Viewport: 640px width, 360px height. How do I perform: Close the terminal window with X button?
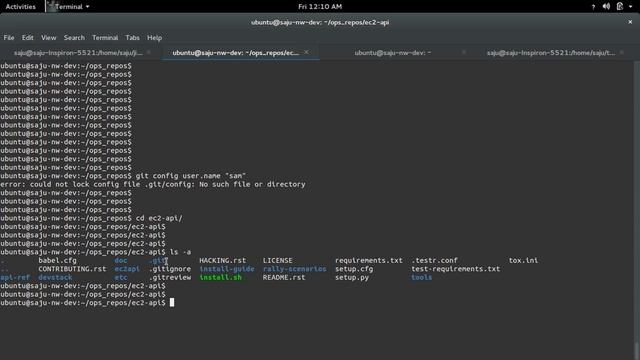(x=630, y=22)
